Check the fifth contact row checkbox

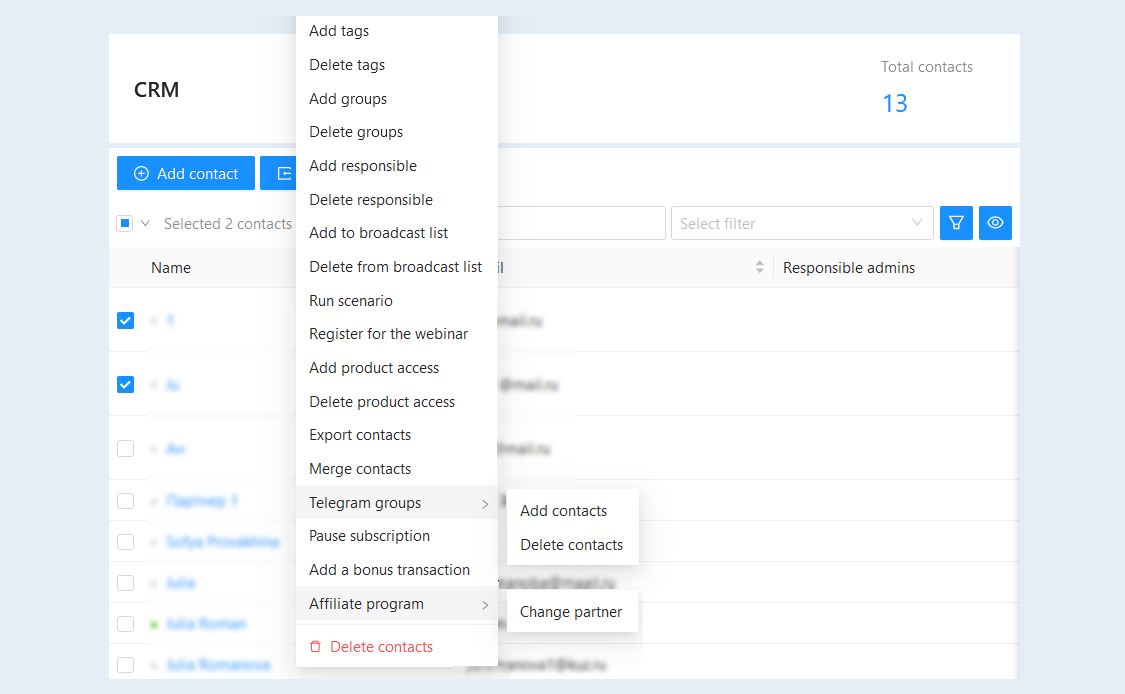point(126,542)
